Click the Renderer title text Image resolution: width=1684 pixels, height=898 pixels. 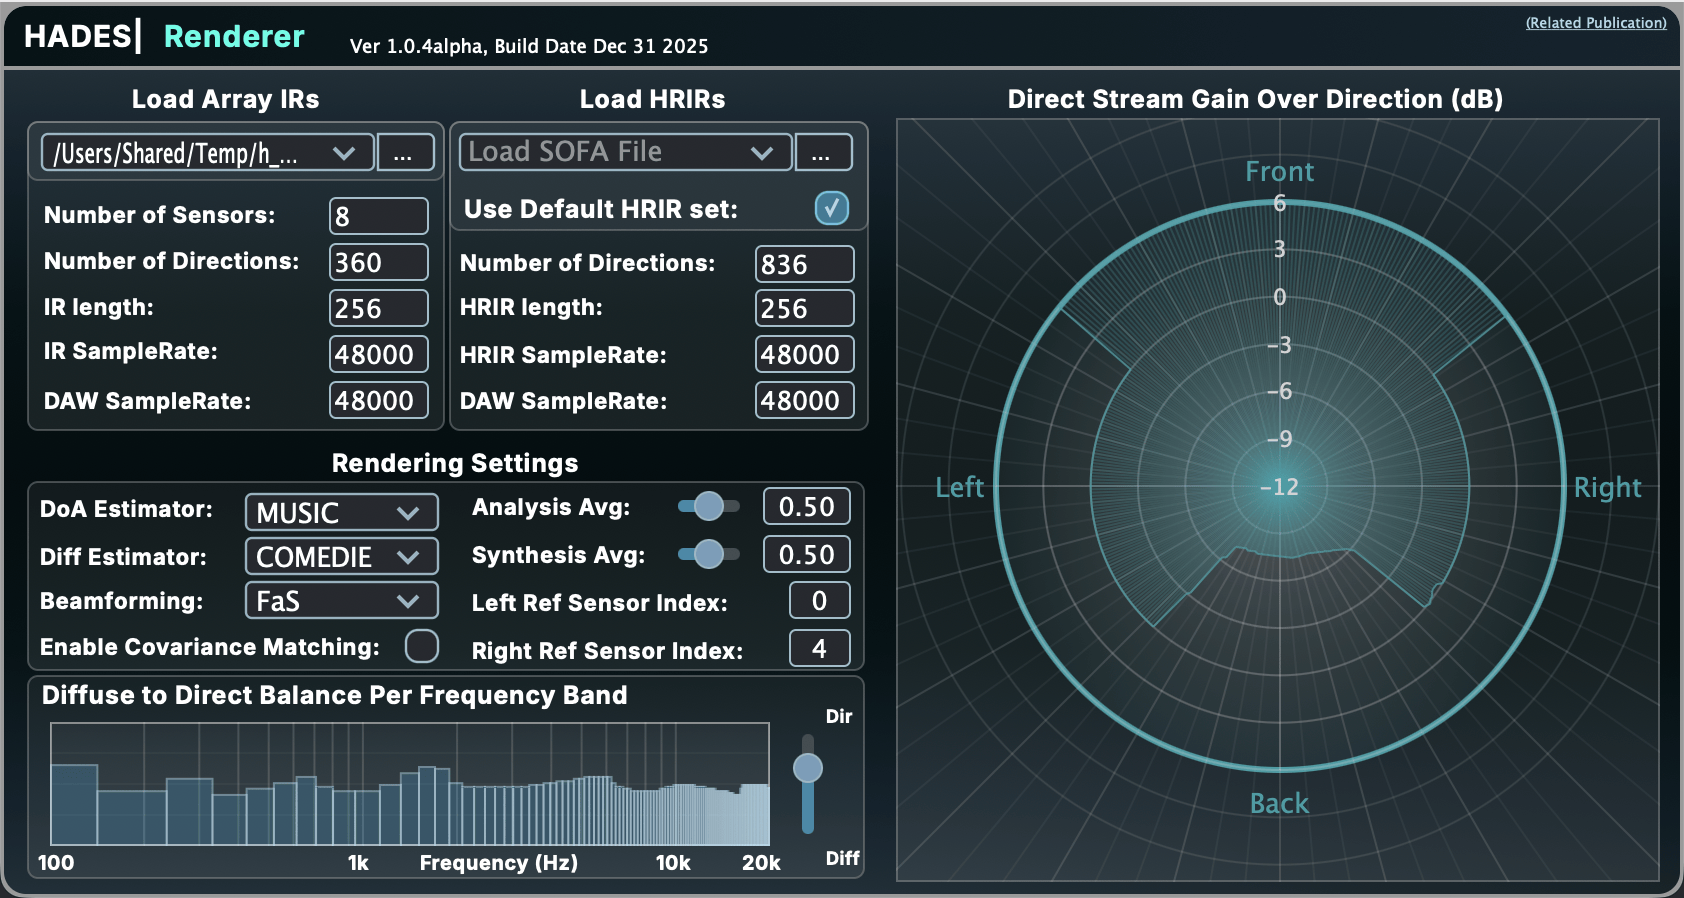pyautogui.click(x=234, y=36)
